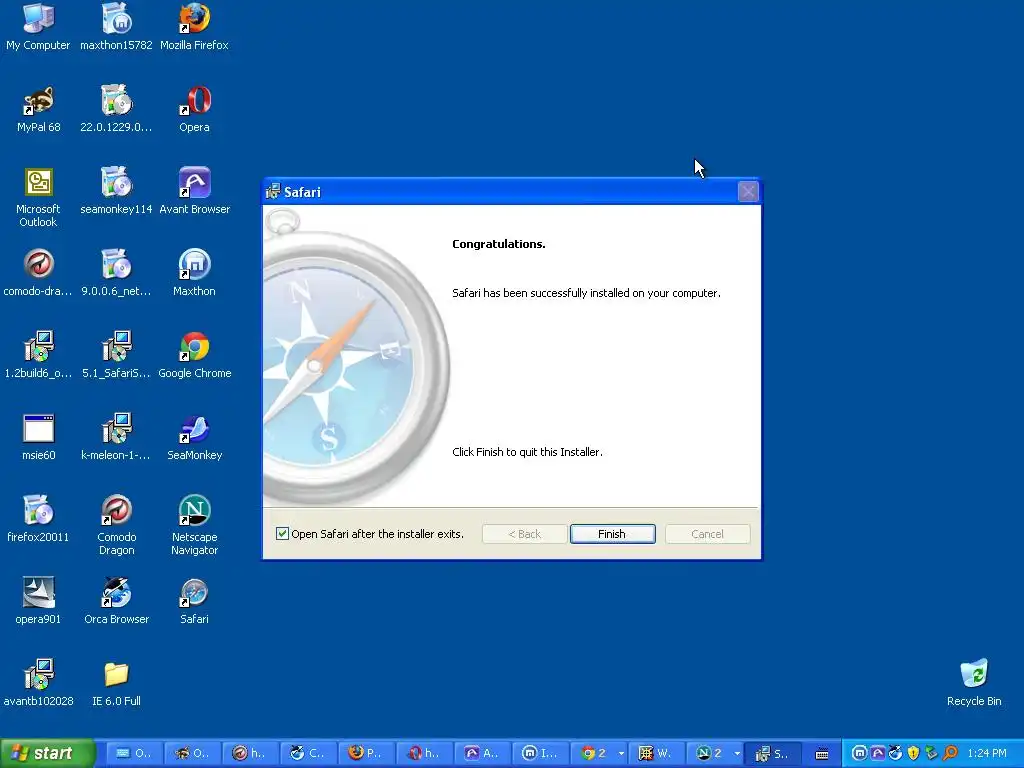Switch to Avant Browser taskbar button
1024x768 pixels.
pos(483,753)
